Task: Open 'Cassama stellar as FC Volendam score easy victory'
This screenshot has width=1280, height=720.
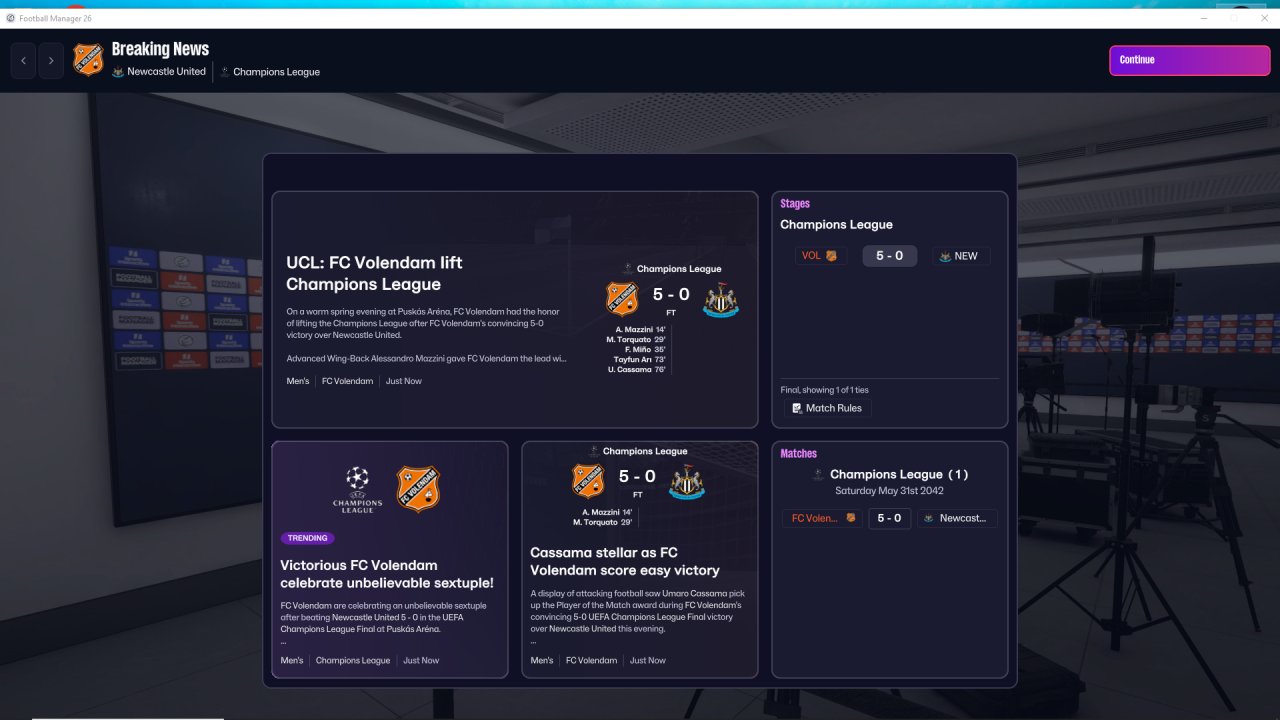Action: [x=625, y=561]
